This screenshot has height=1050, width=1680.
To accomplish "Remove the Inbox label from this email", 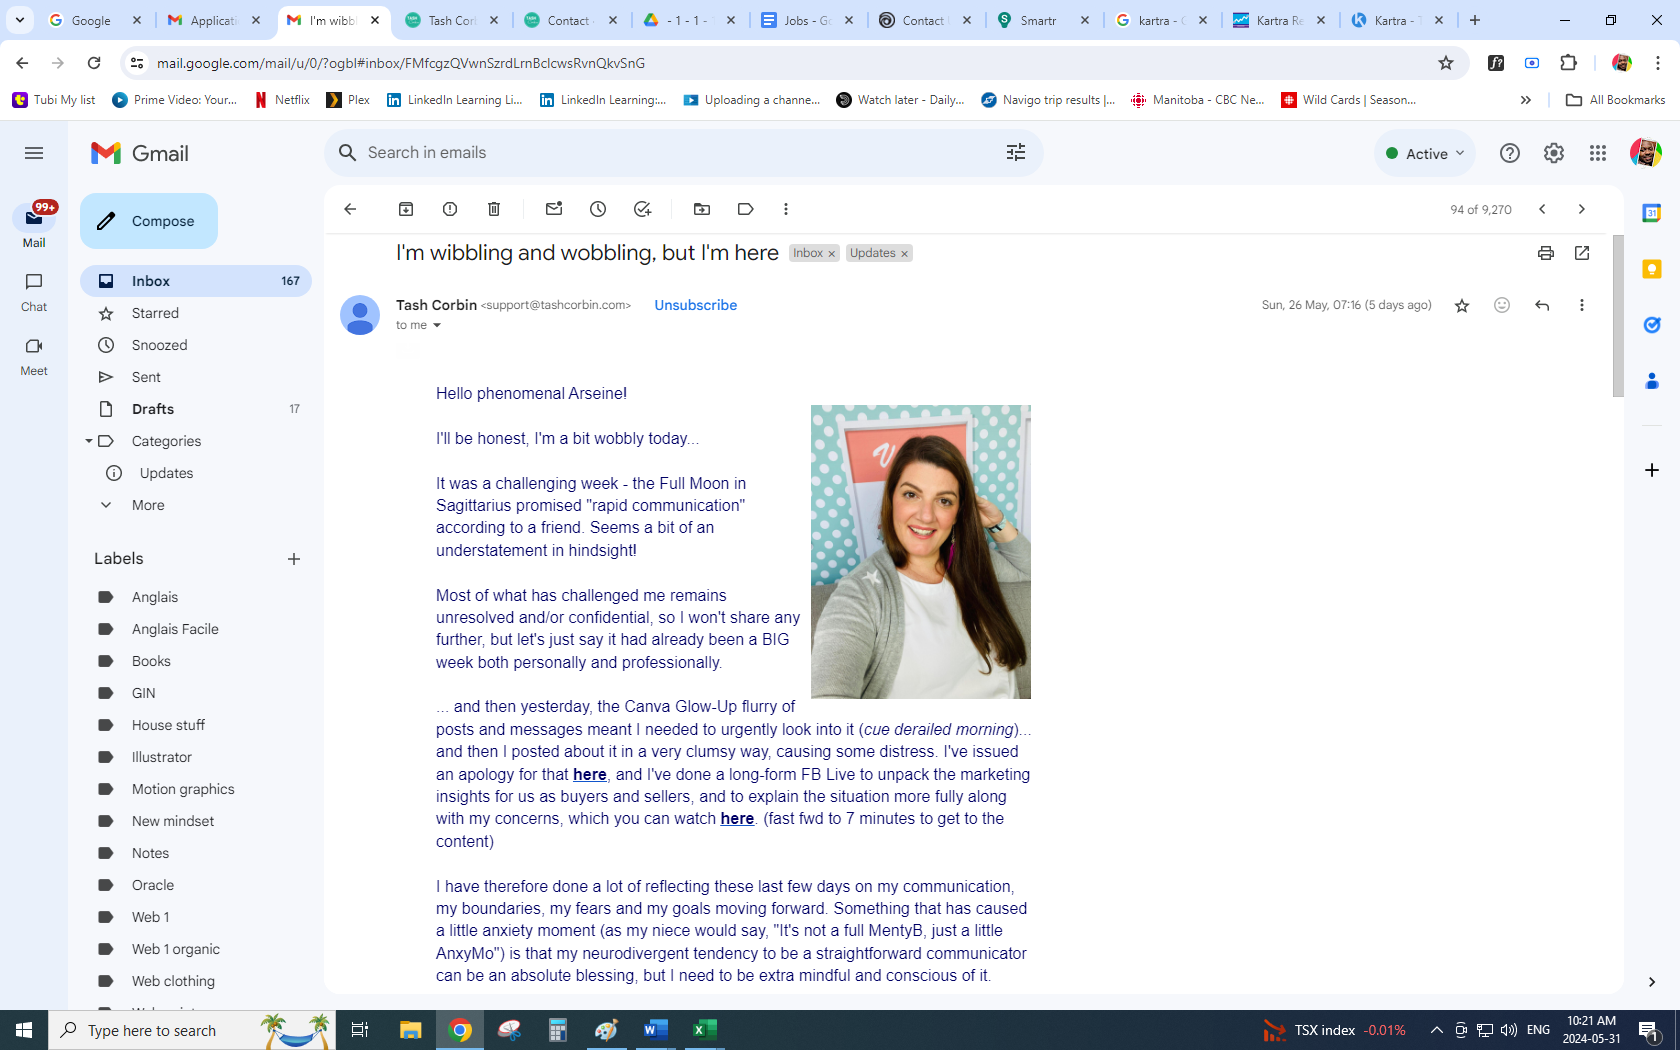I will (x=831, y=254).
